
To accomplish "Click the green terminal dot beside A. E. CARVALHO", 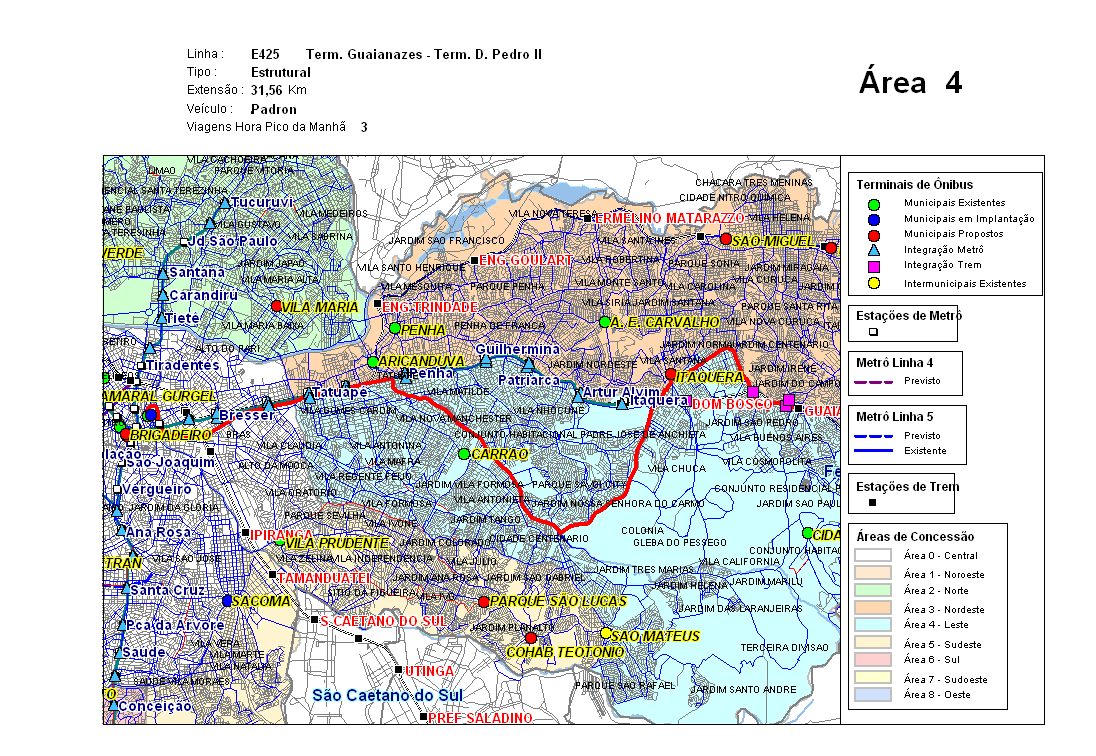I will [605, 322].
